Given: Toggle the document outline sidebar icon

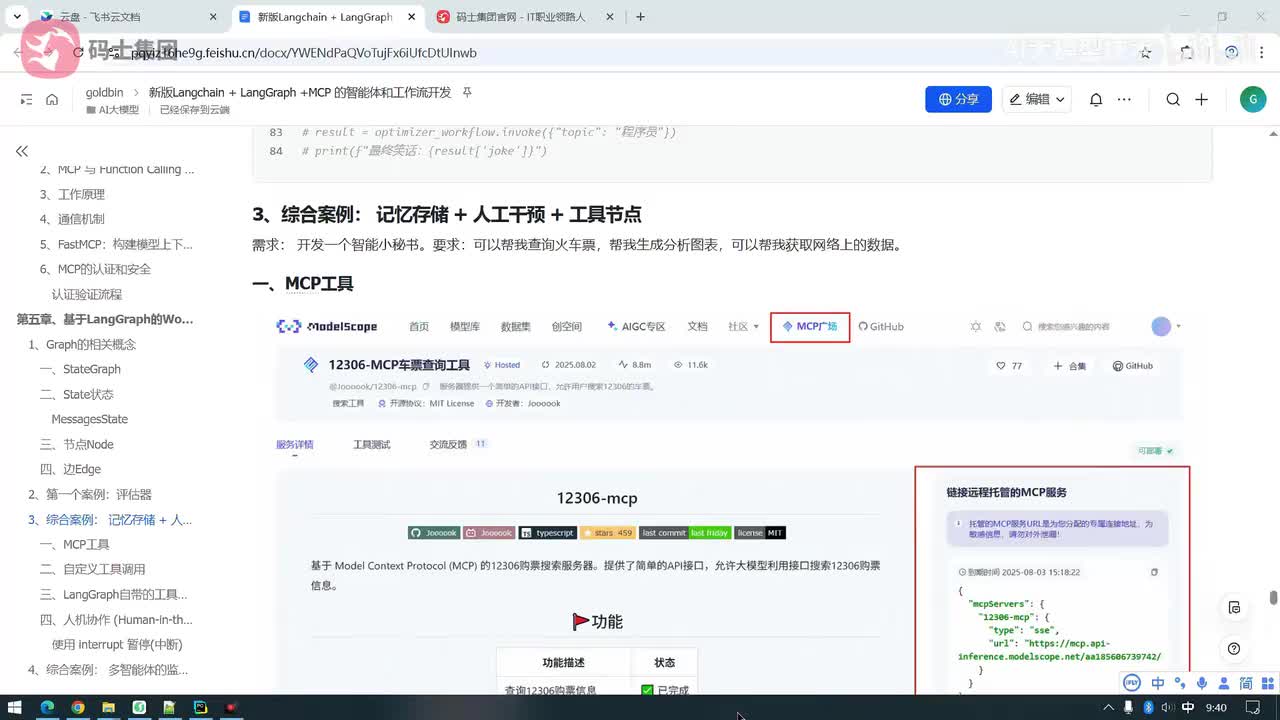Looking at the screenshot, I should point(26,100).
